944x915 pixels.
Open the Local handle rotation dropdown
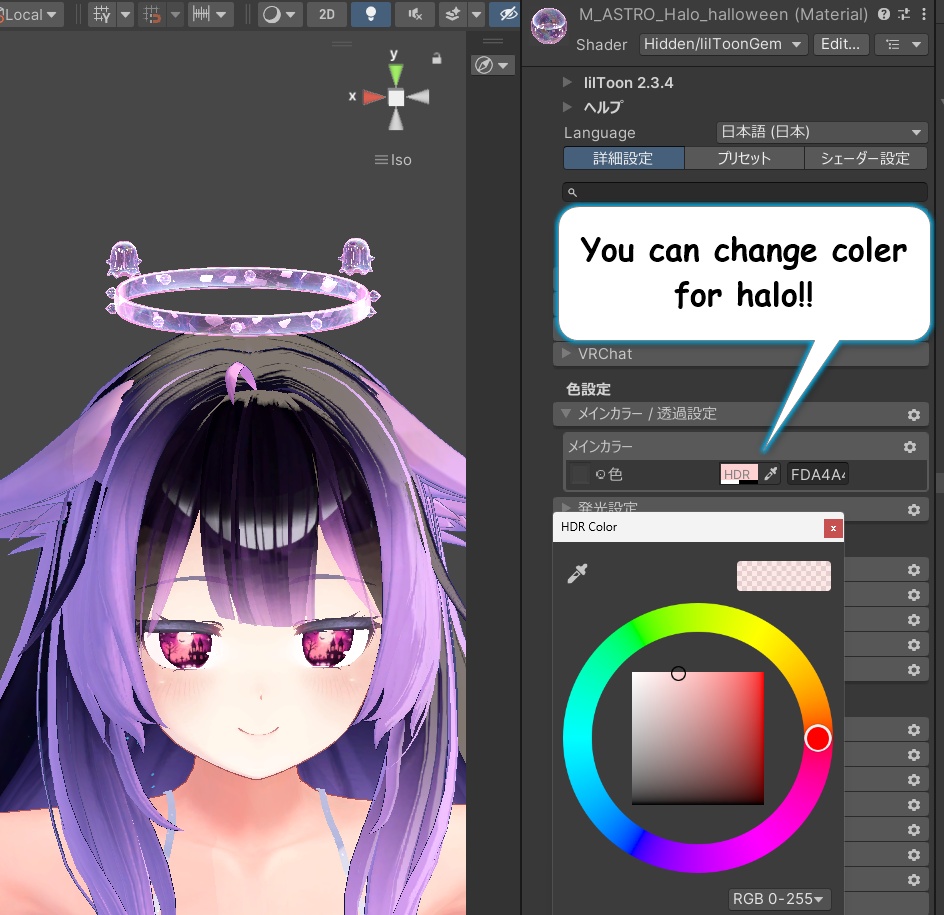tap(30, 14)
